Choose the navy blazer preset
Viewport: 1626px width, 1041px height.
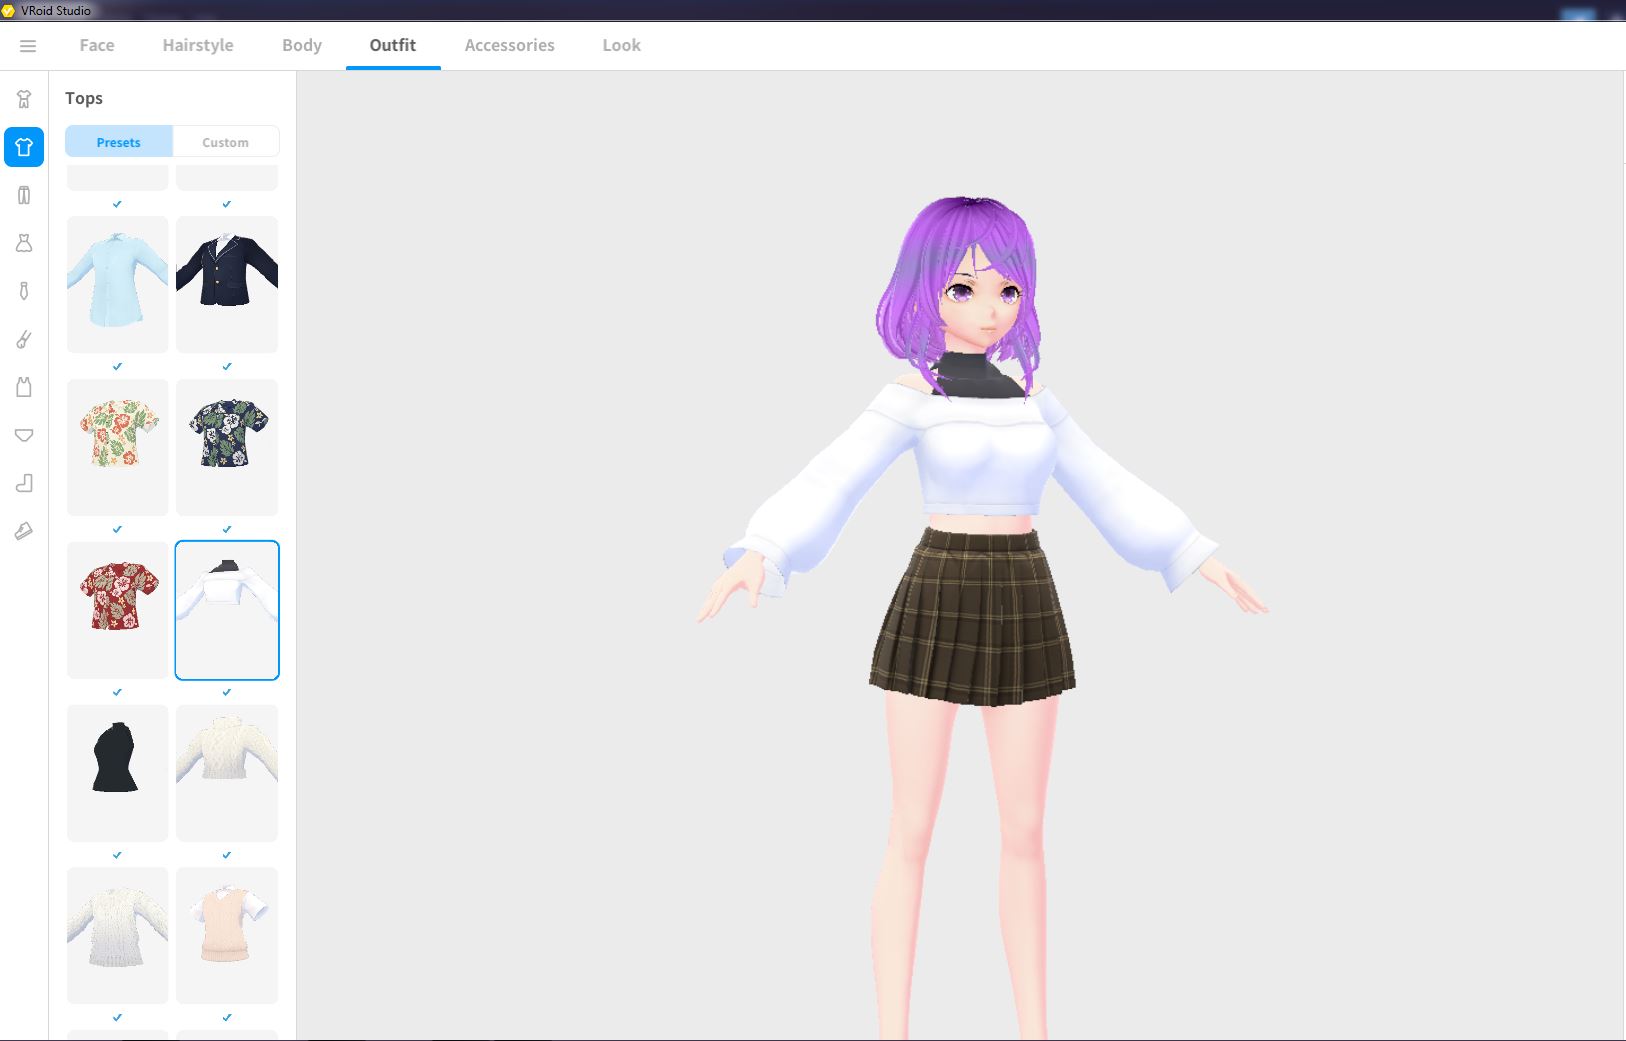pos(227,284)
